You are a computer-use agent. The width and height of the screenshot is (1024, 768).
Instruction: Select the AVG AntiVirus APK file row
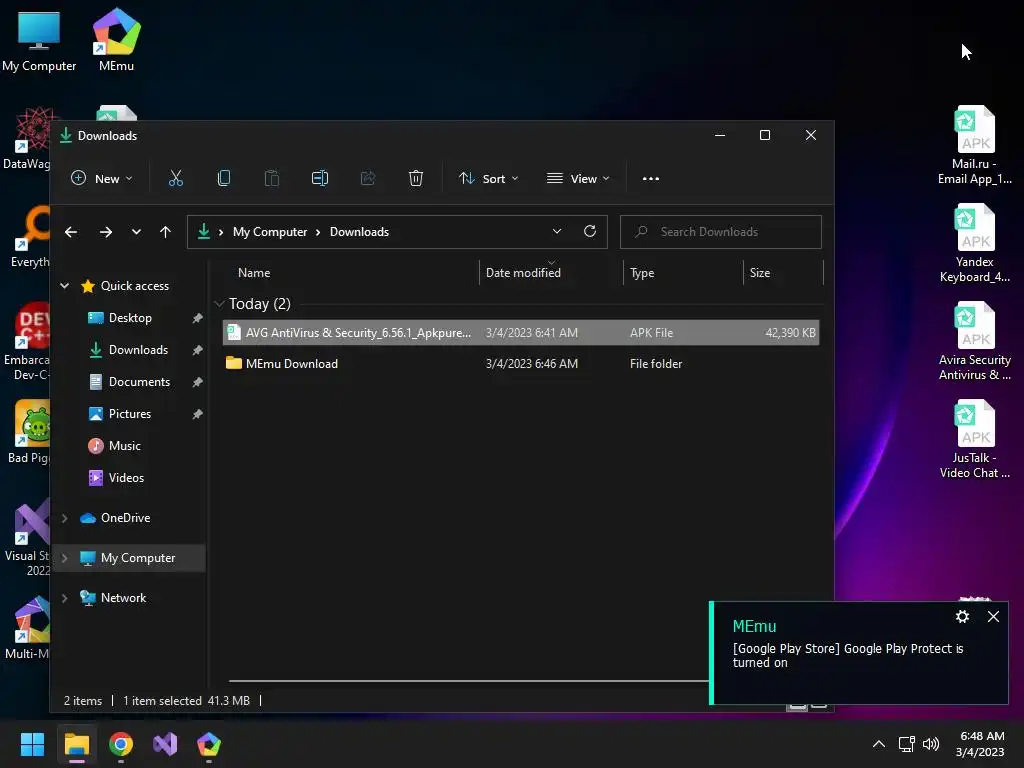pos(520,332)
